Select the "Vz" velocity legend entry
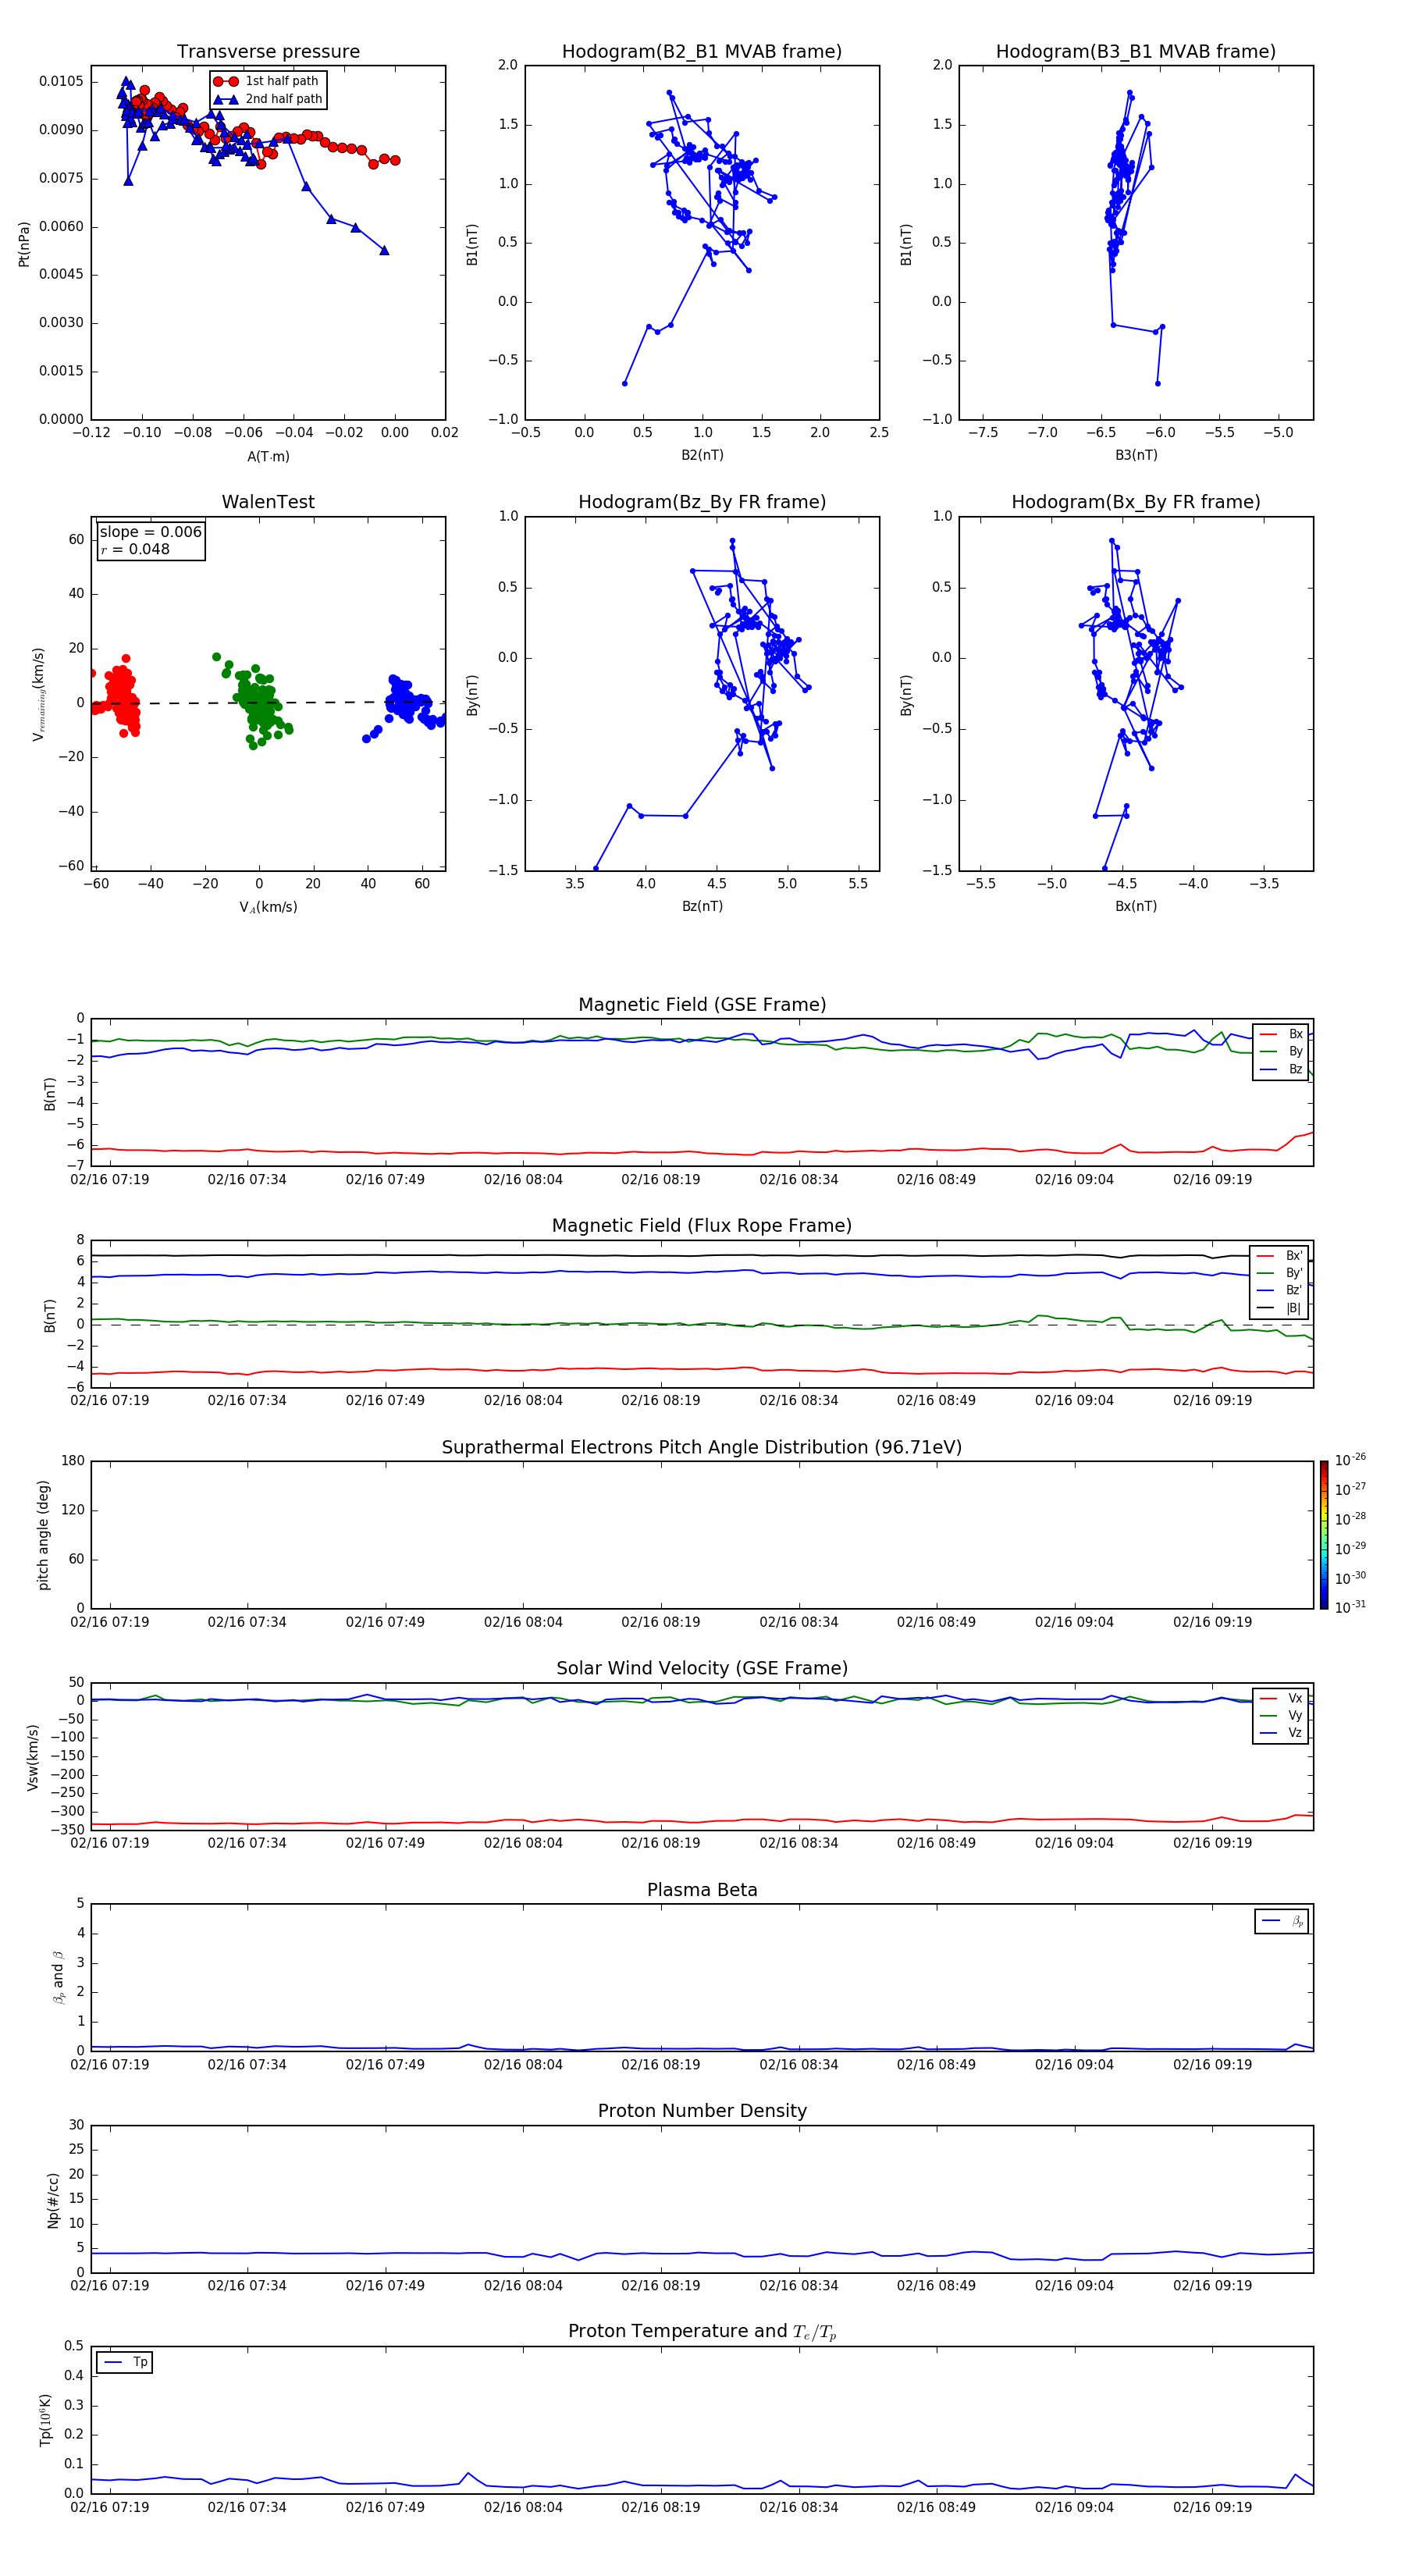 1281,1733
